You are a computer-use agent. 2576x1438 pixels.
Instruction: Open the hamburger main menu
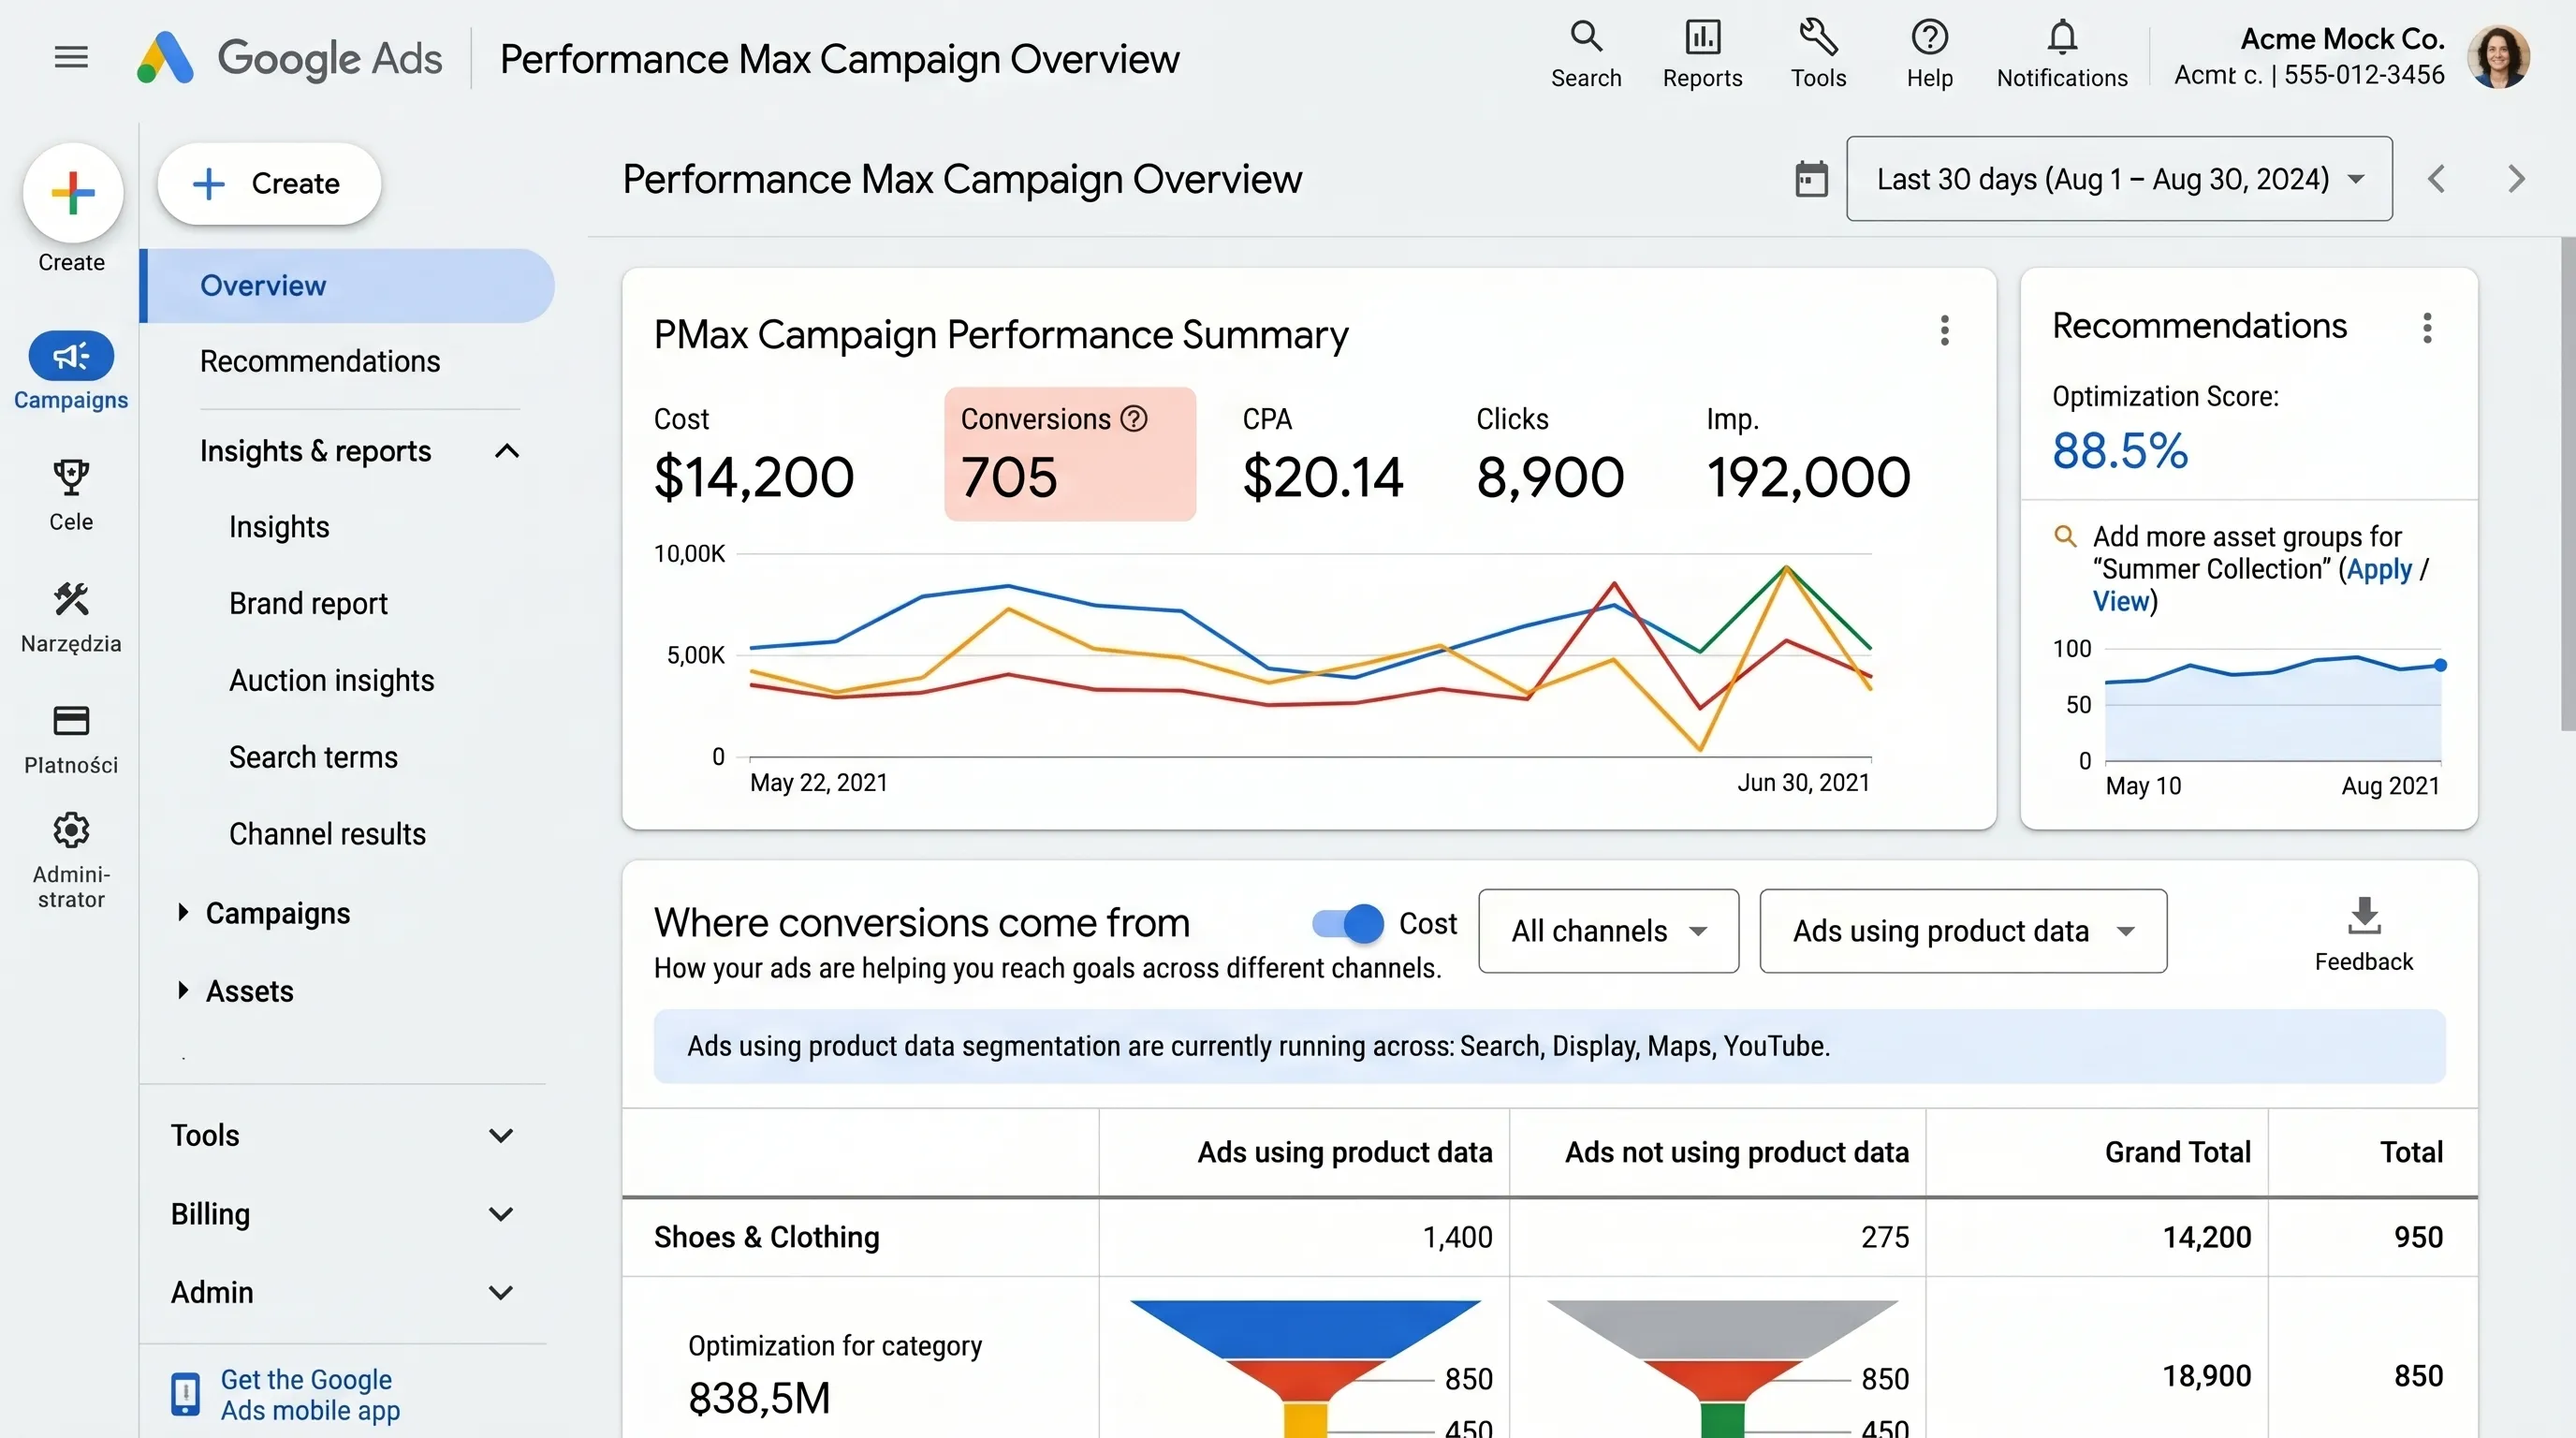click(71, 57)
